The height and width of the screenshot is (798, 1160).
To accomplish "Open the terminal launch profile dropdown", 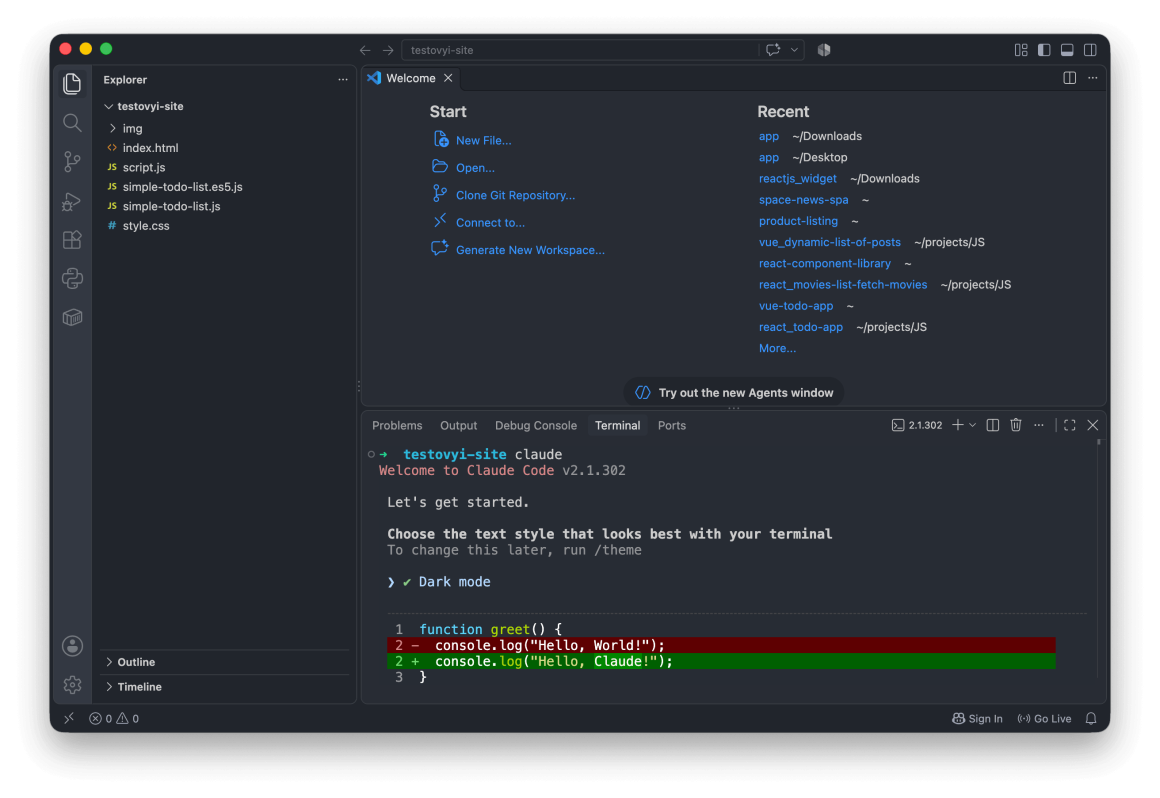I will click(973, 425).
